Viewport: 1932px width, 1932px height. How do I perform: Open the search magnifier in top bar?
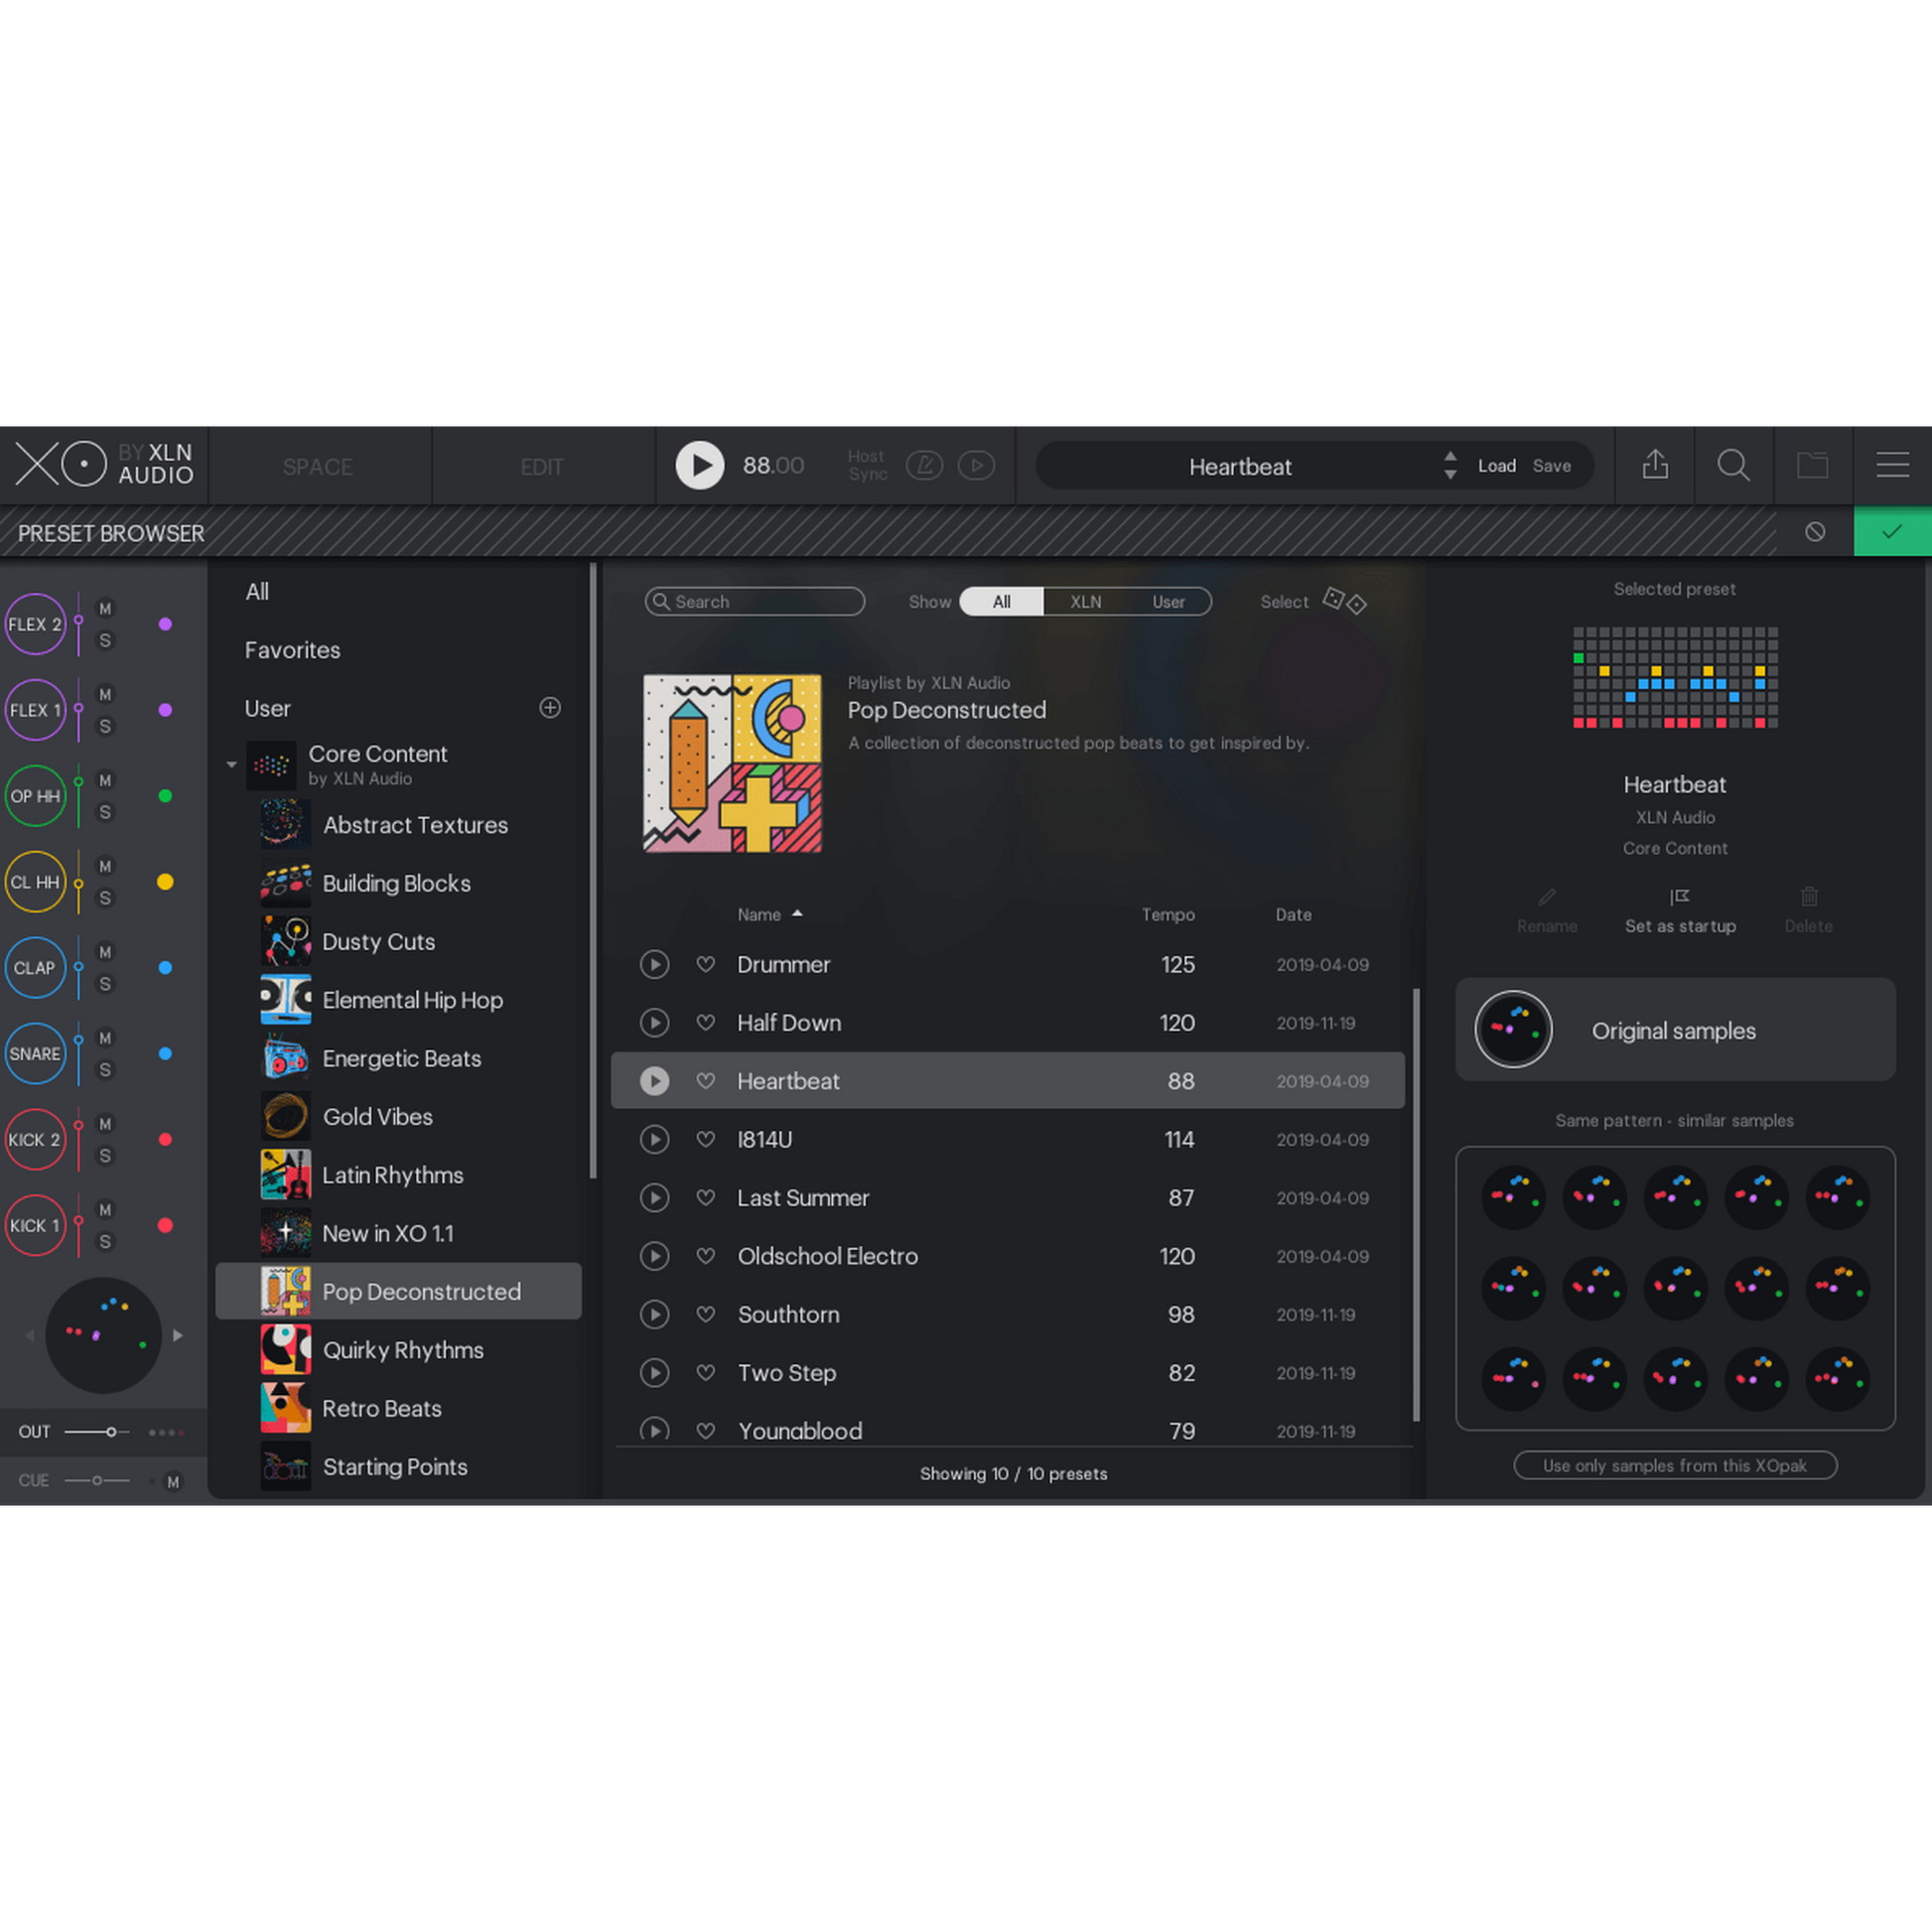click(1733, 465)
